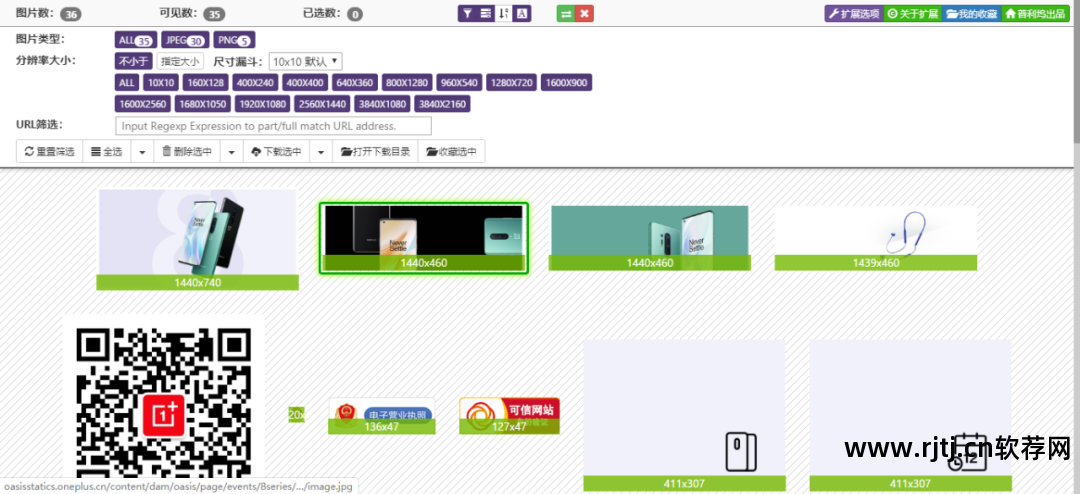Image resolution: width=1080 pixels, height=494 pixels.
Task: Select the tiny 20x thumbnail
Action: coord(296,415)
